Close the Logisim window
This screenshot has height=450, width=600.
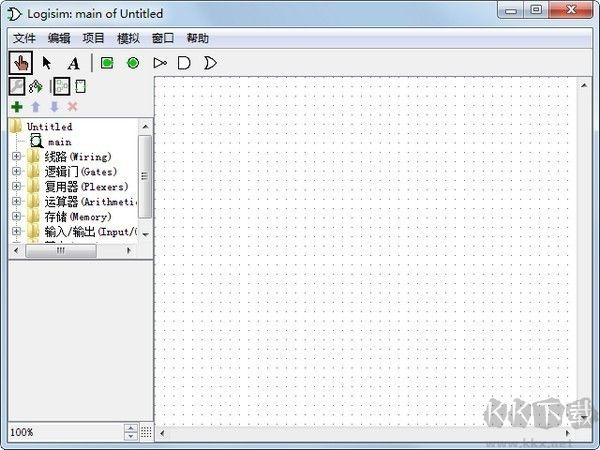tap(571, 10)
